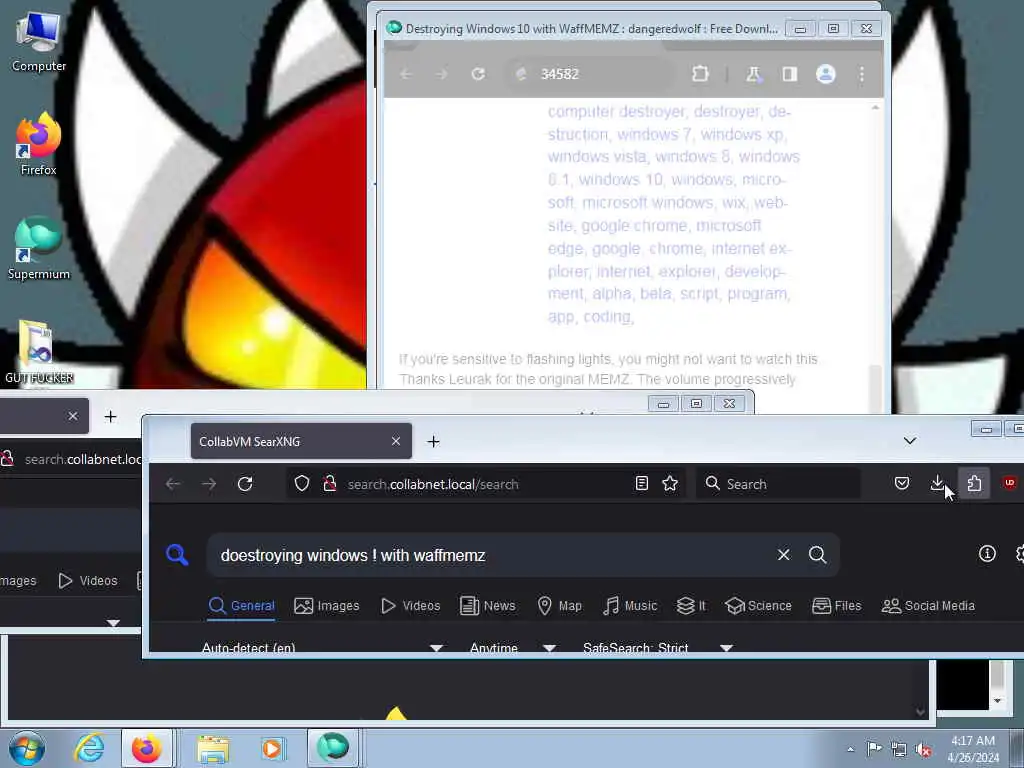The height and width of the screenshot is (768, 1024).
Task: Switch to the Files category
Action: point(837,606)
